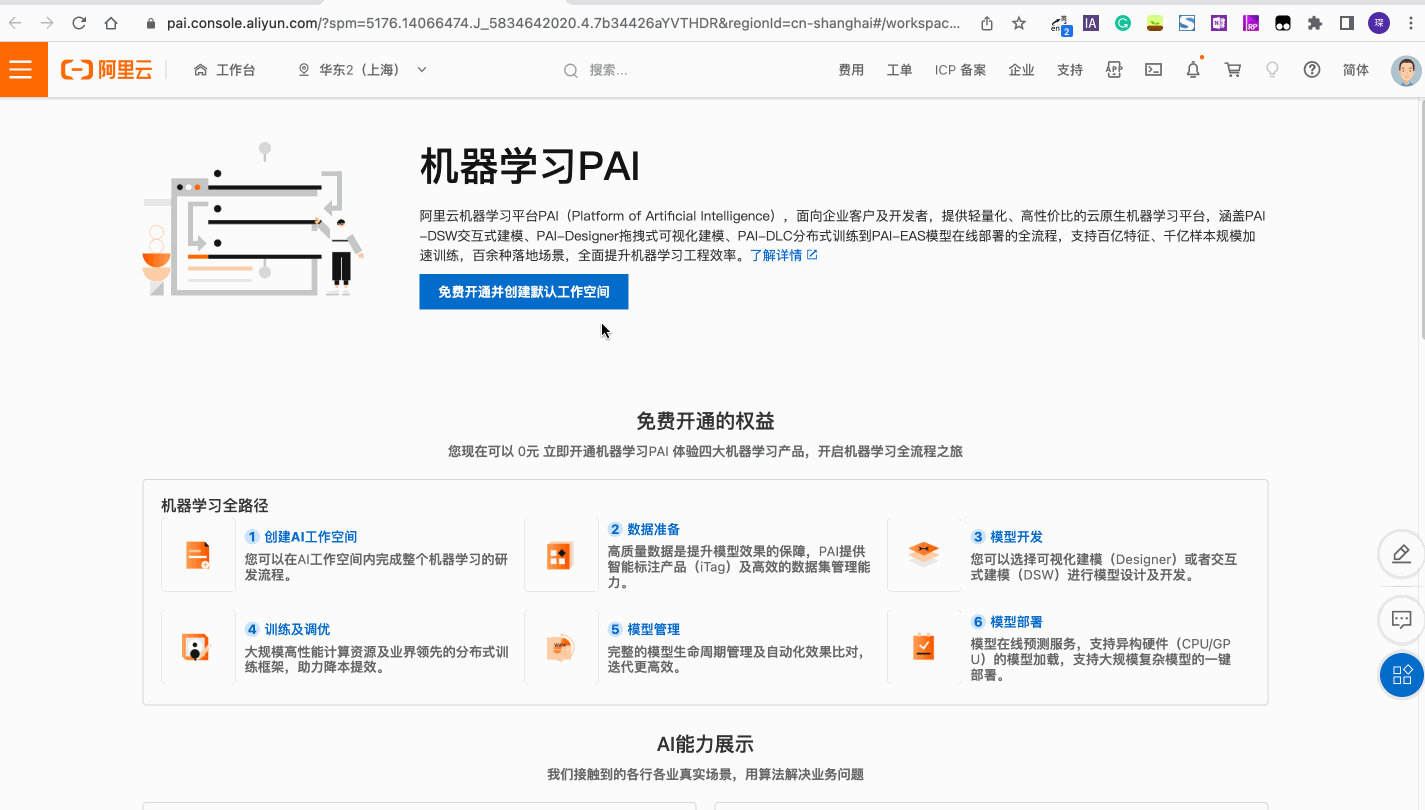Open the notification bell
Viewport: 1425px width, 810px height.
click(x=1193, y=70)
